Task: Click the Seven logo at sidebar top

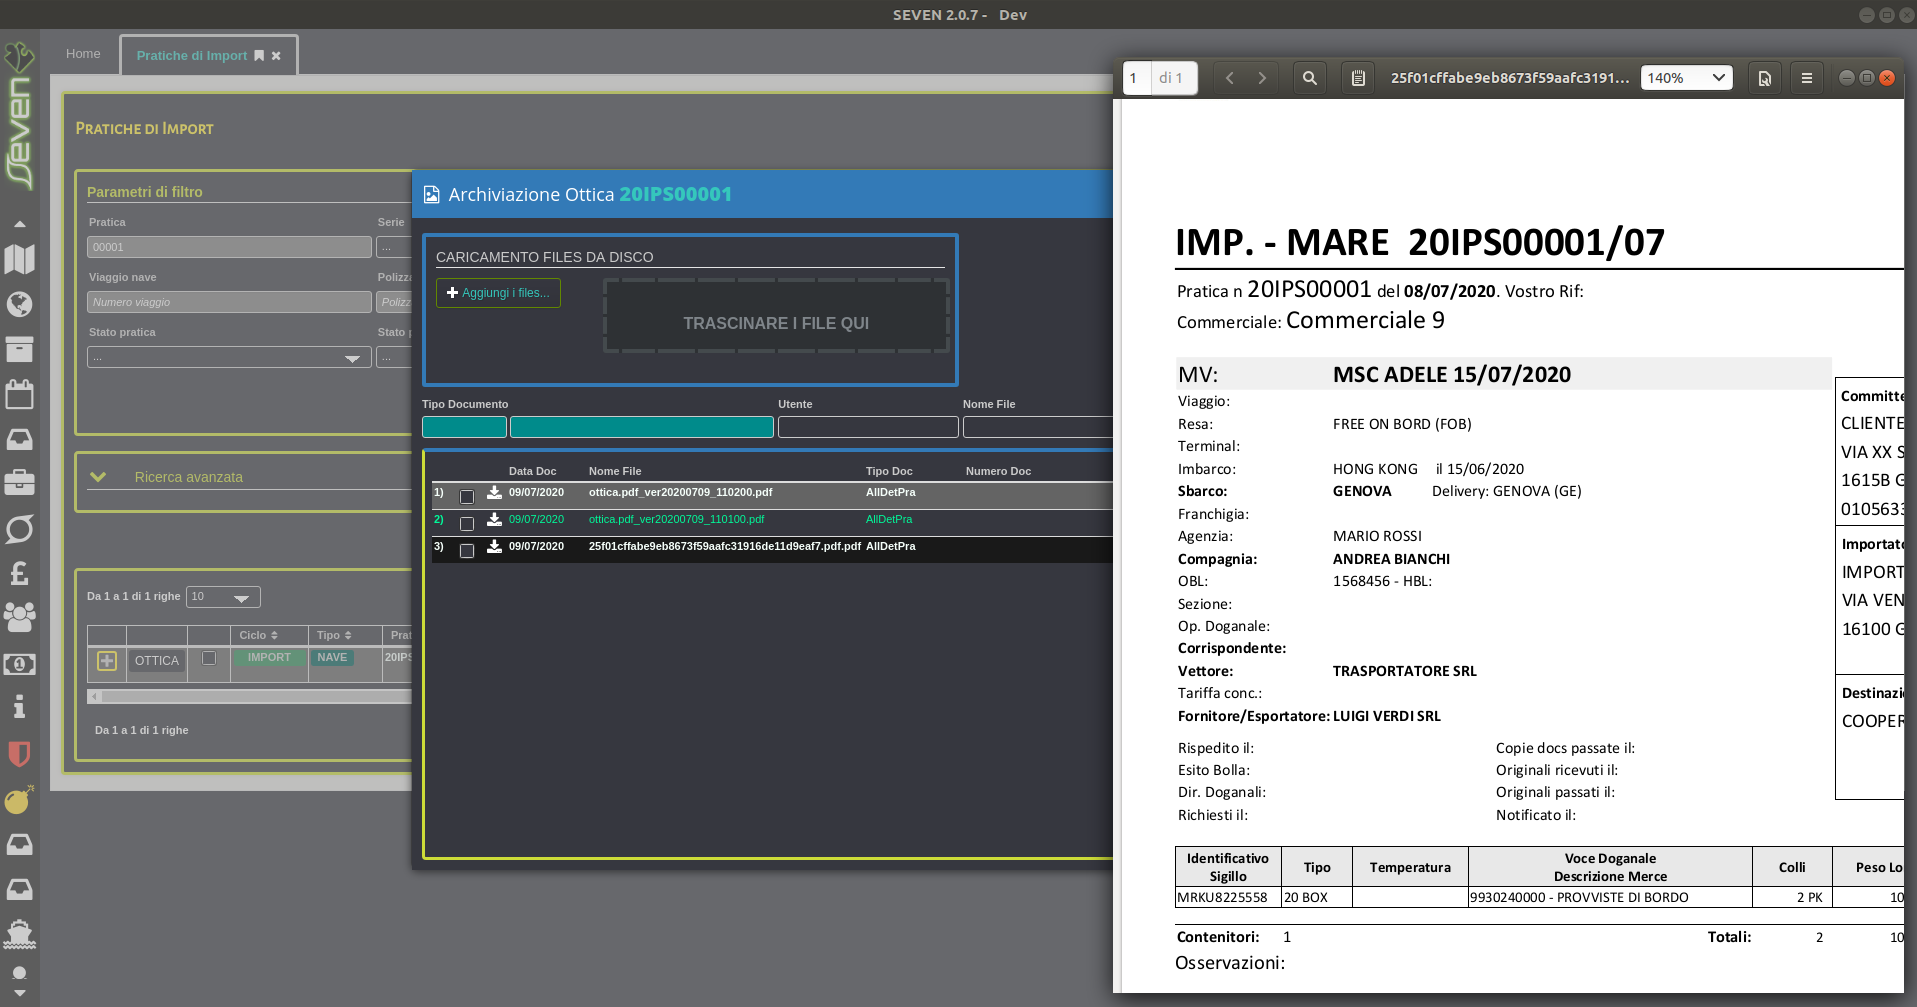Action: point(19,115)
